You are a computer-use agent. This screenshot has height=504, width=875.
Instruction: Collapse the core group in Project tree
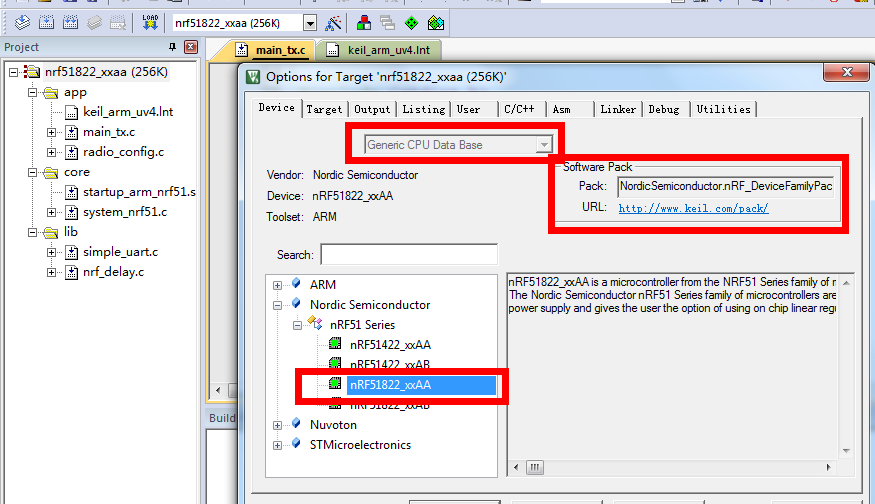[33, 172]
